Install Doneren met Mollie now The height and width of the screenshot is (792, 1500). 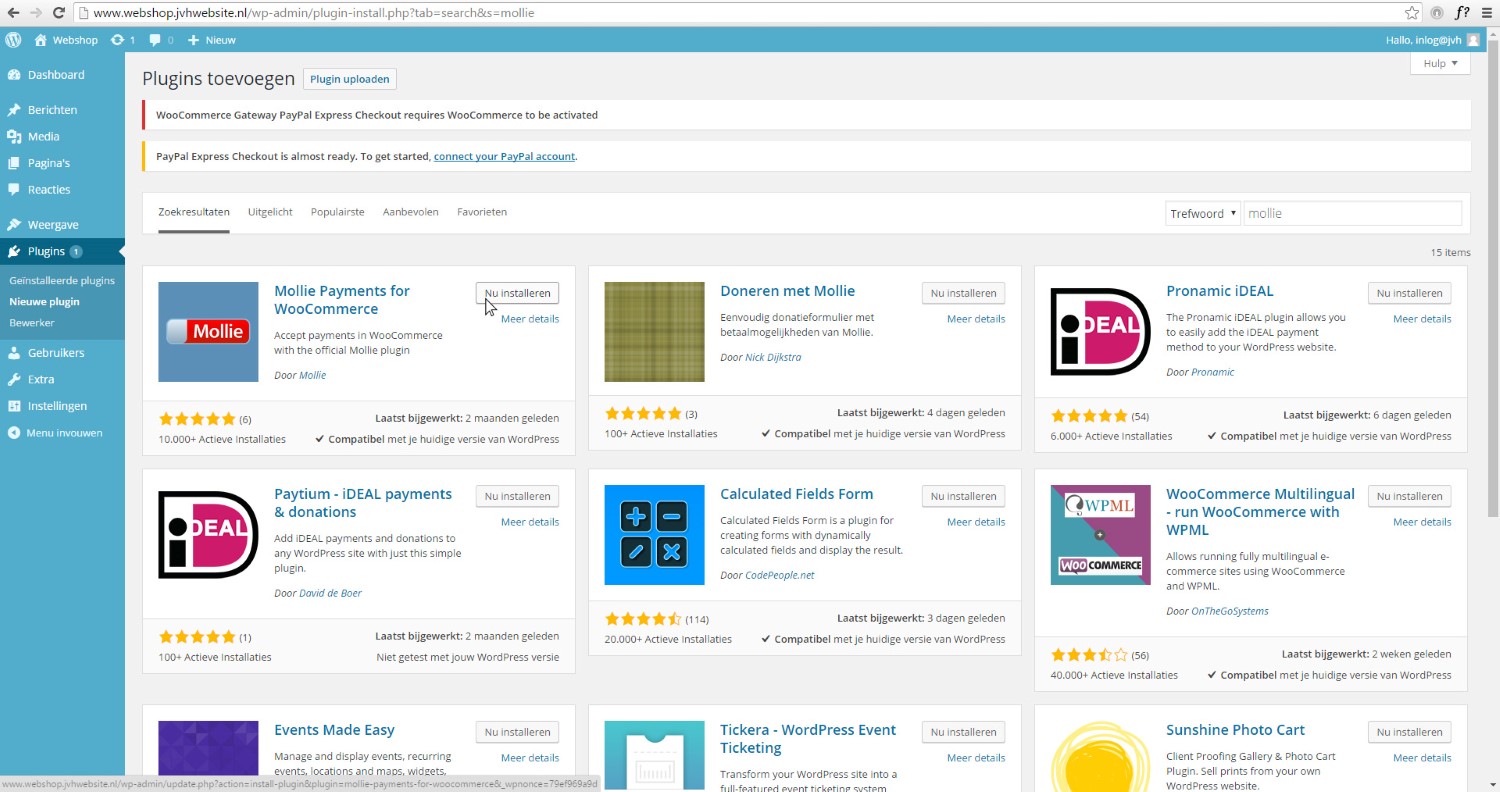(x=963, y=293)
